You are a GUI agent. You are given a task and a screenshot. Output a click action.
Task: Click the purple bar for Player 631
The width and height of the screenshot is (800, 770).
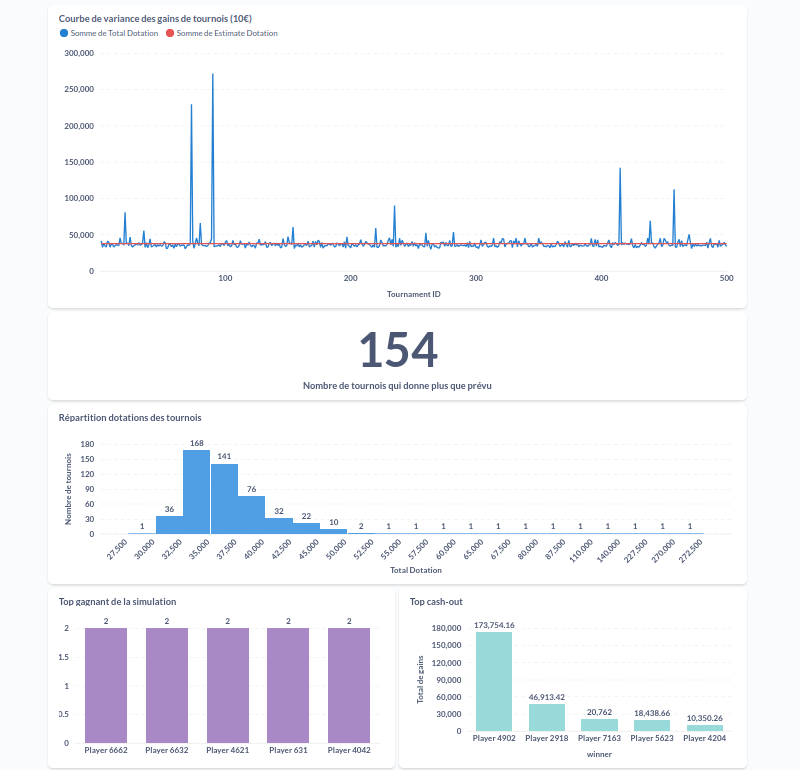pos(288,685)
